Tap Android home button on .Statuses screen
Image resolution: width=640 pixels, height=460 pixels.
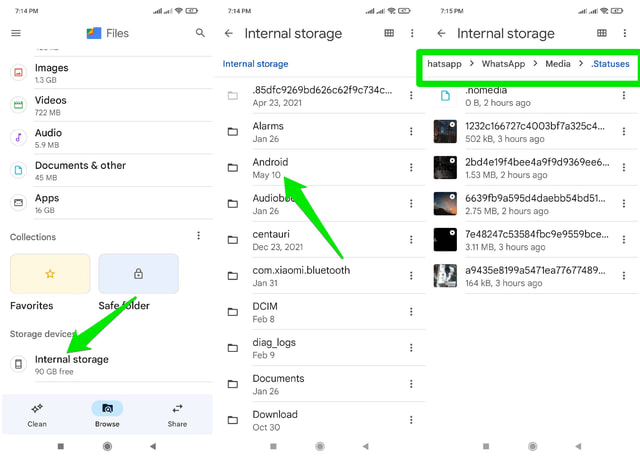click(x=533, y=447)
